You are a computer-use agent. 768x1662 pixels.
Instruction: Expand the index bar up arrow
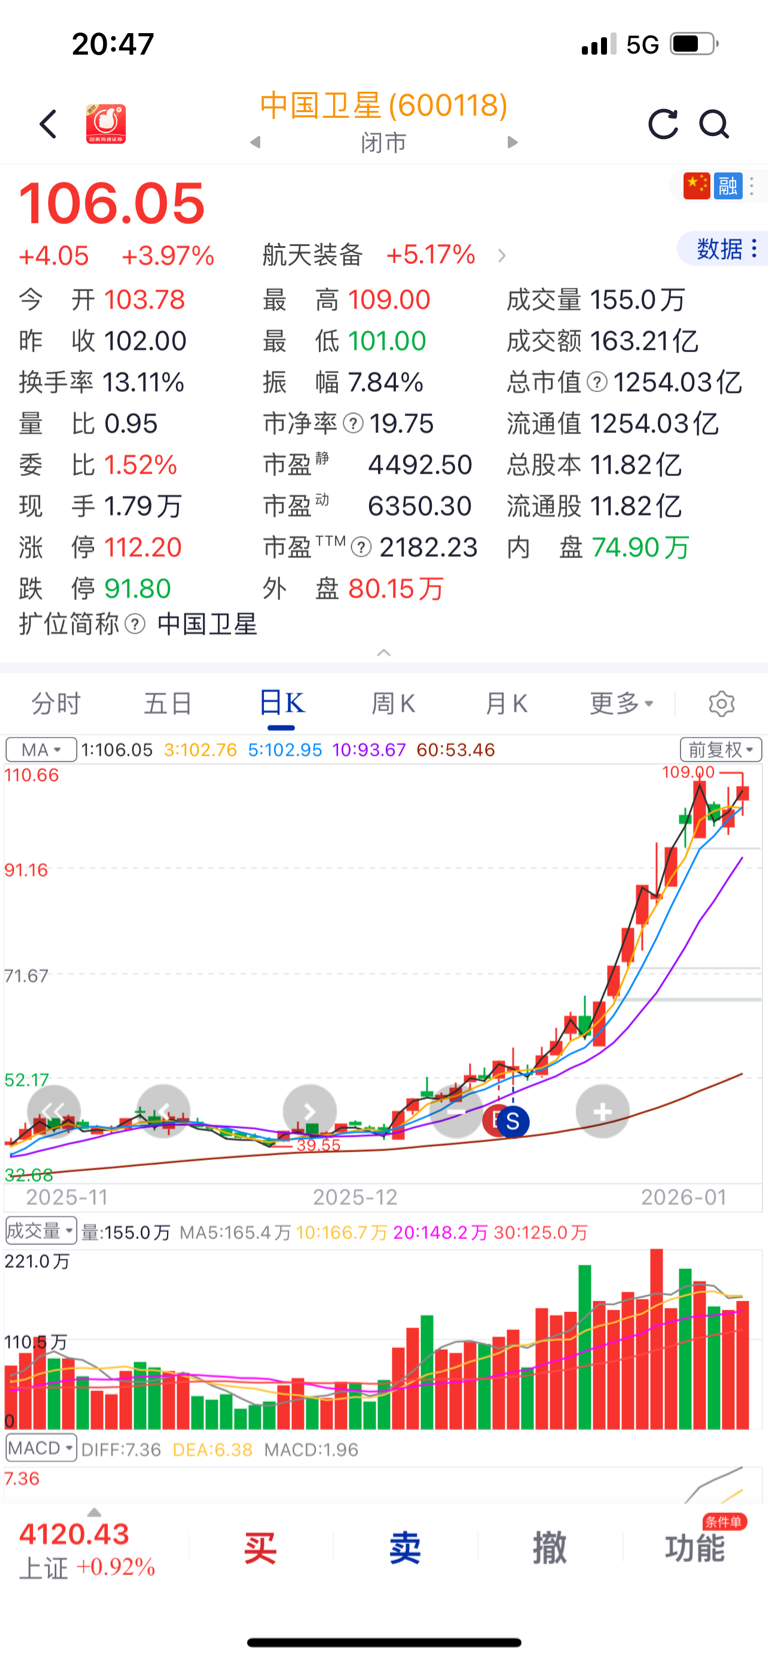pyautogui.click(x=94, y=1512)
